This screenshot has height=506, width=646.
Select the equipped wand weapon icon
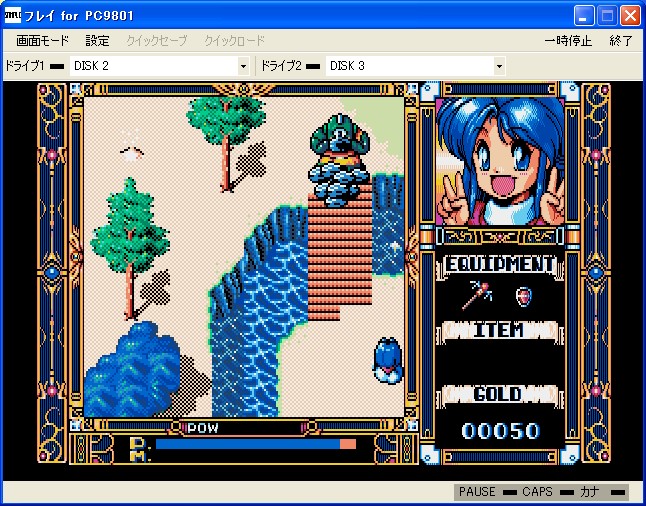[x=477, y=295]
